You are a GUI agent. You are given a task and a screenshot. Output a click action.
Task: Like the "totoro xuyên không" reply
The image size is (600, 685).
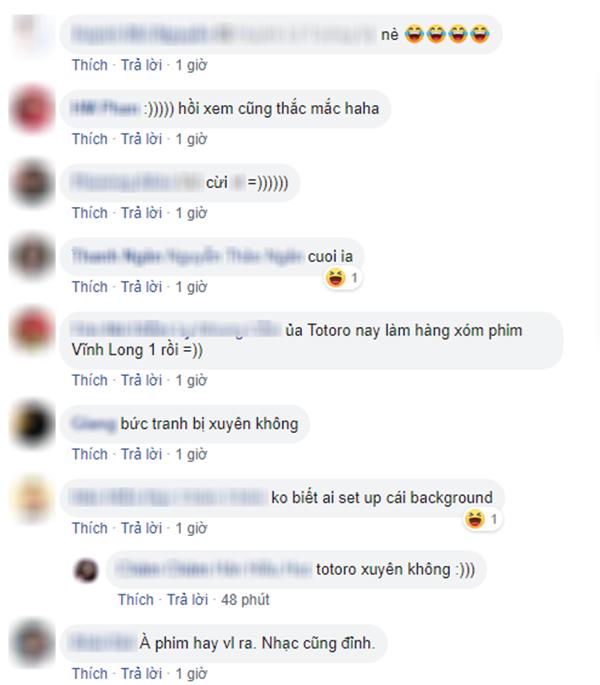coord(135,600)
